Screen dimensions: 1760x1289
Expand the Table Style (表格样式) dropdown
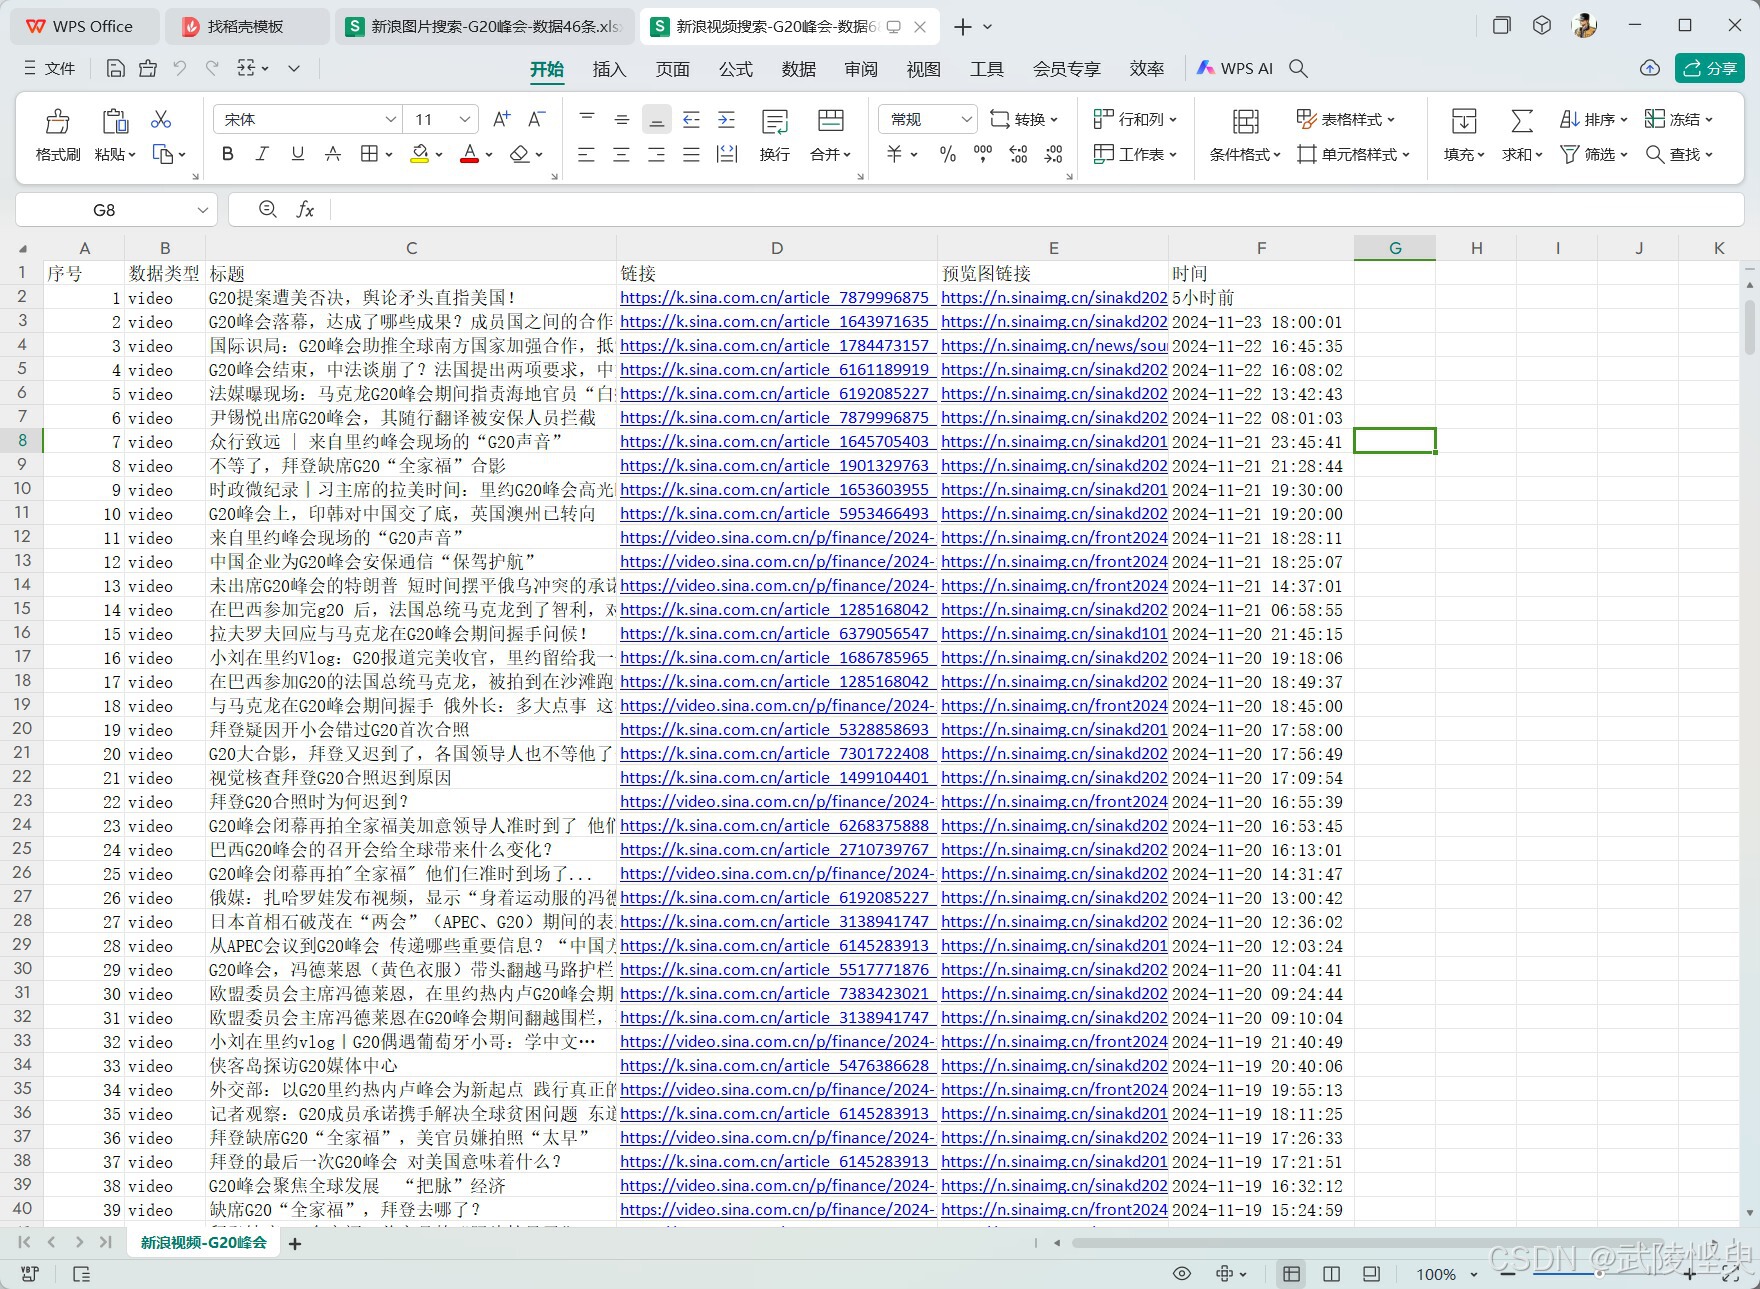[1391, 120]
